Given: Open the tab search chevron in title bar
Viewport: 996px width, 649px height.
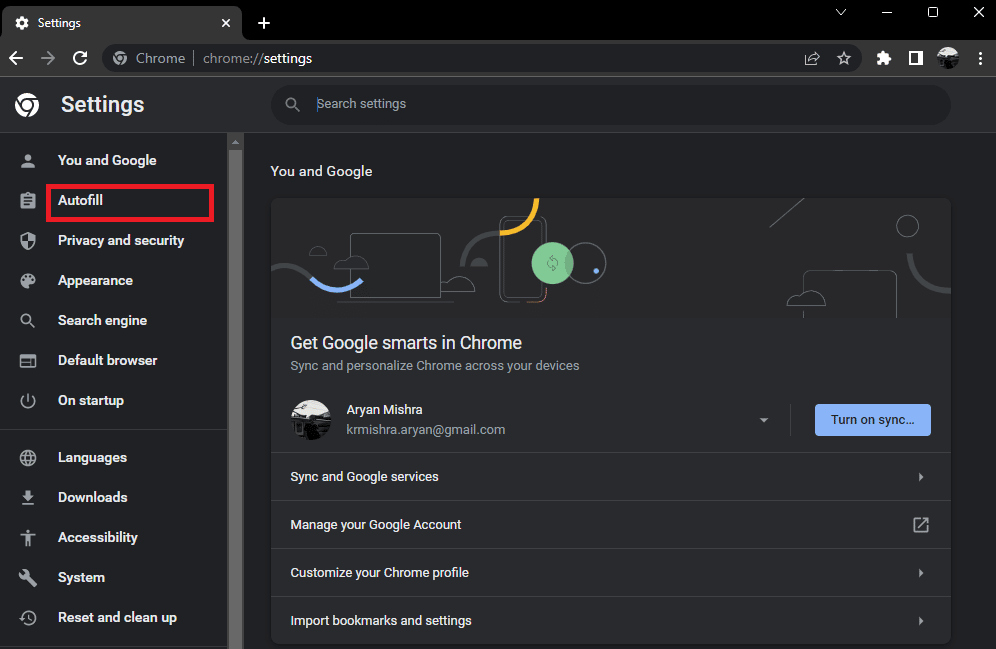Looking at the screenshot, I should (x=841, y=12).
